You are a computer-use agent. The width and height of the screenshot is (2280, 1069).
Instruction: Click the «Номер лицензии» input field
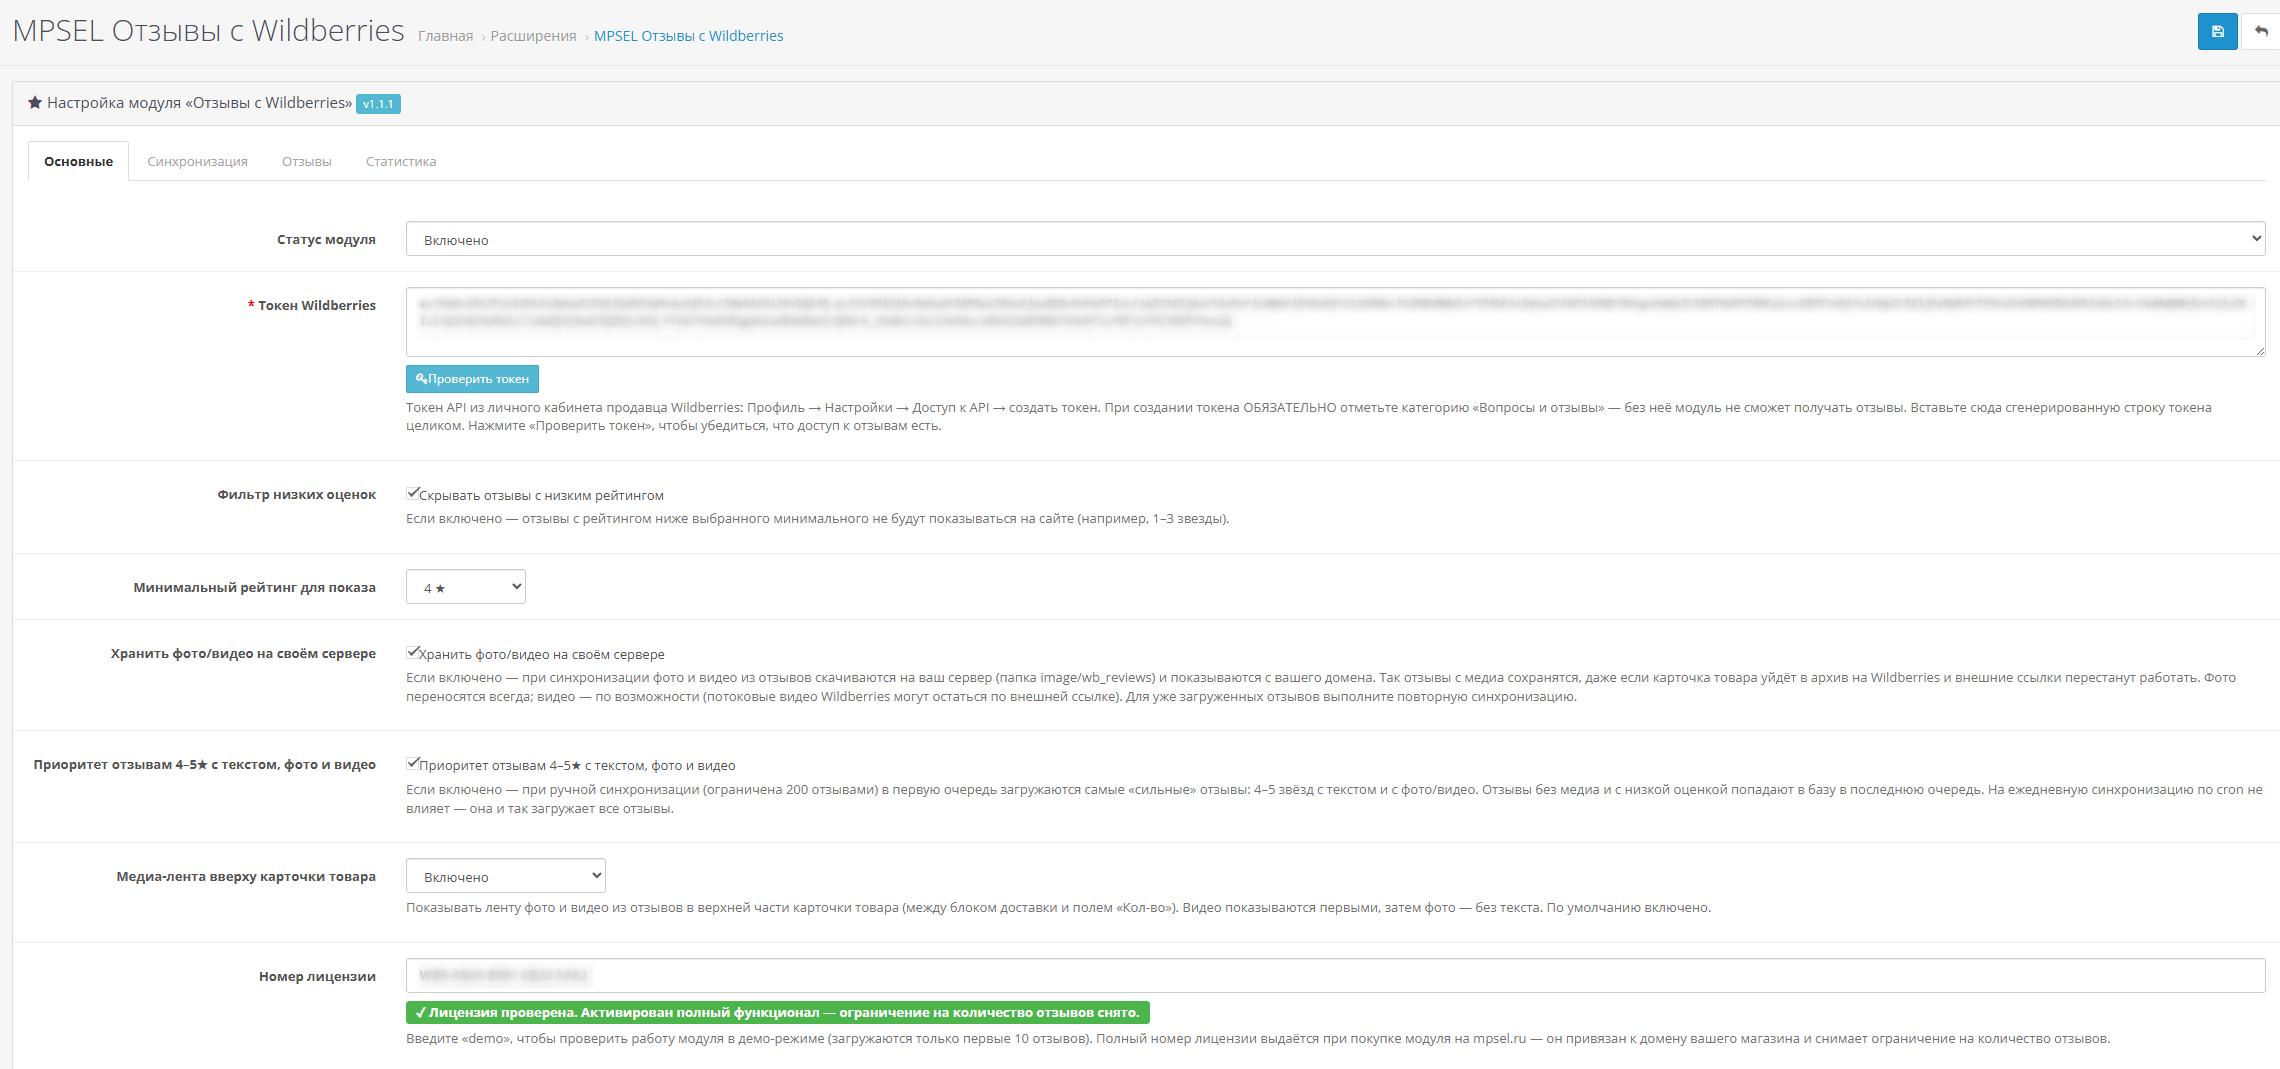pos(1335,976)
